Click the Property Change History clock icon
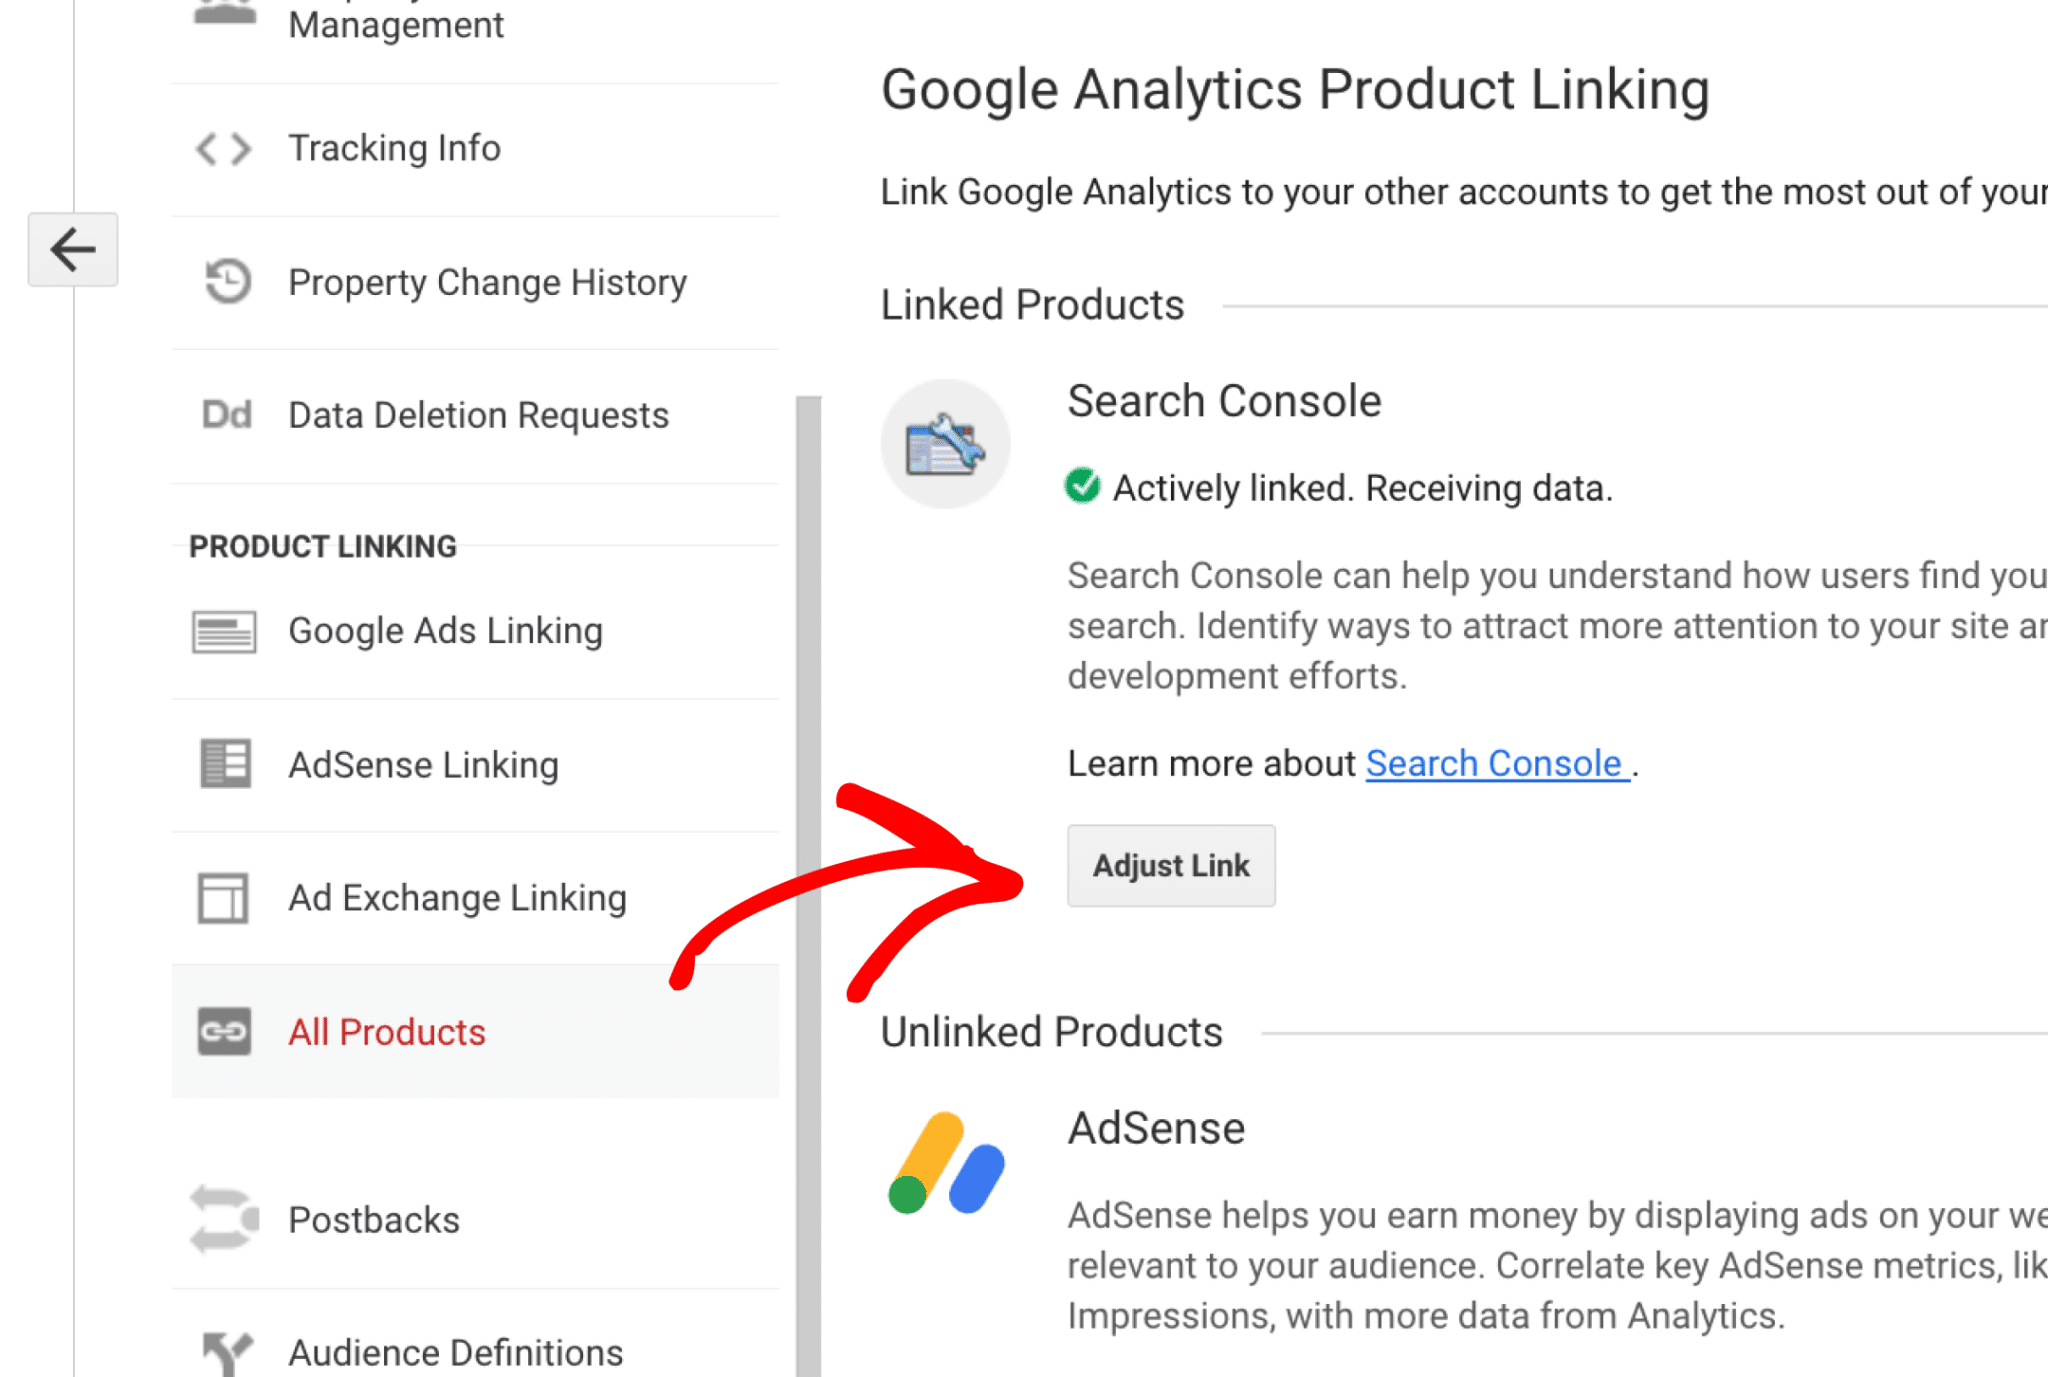2048x1377 pixels. point(227,281)
